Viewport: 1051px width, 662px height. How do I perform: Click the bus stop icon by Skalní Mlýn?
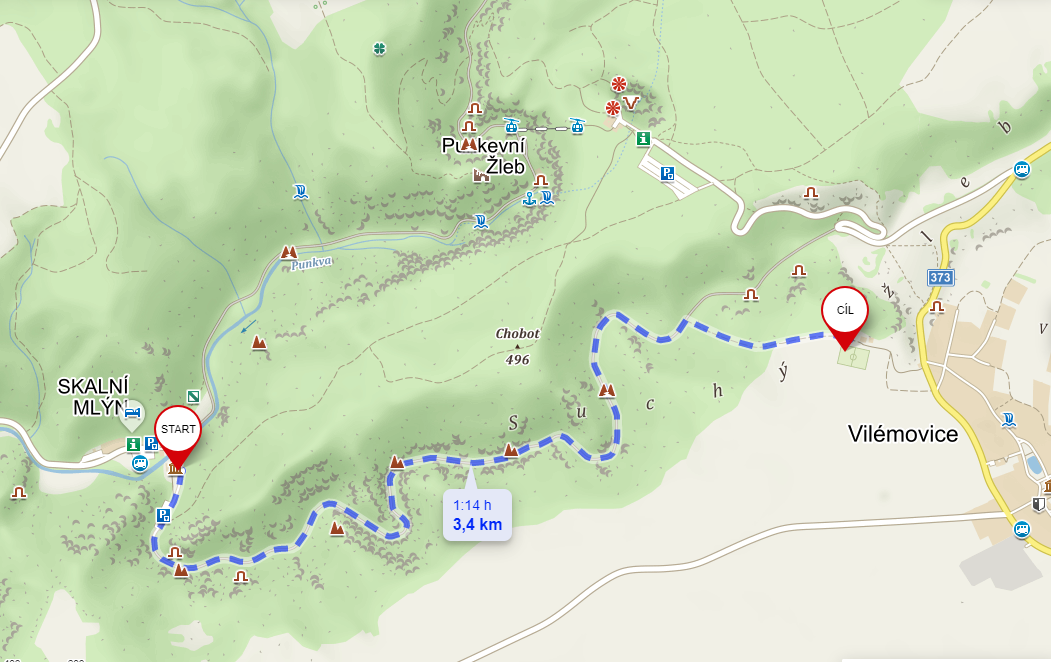[139, 463]
